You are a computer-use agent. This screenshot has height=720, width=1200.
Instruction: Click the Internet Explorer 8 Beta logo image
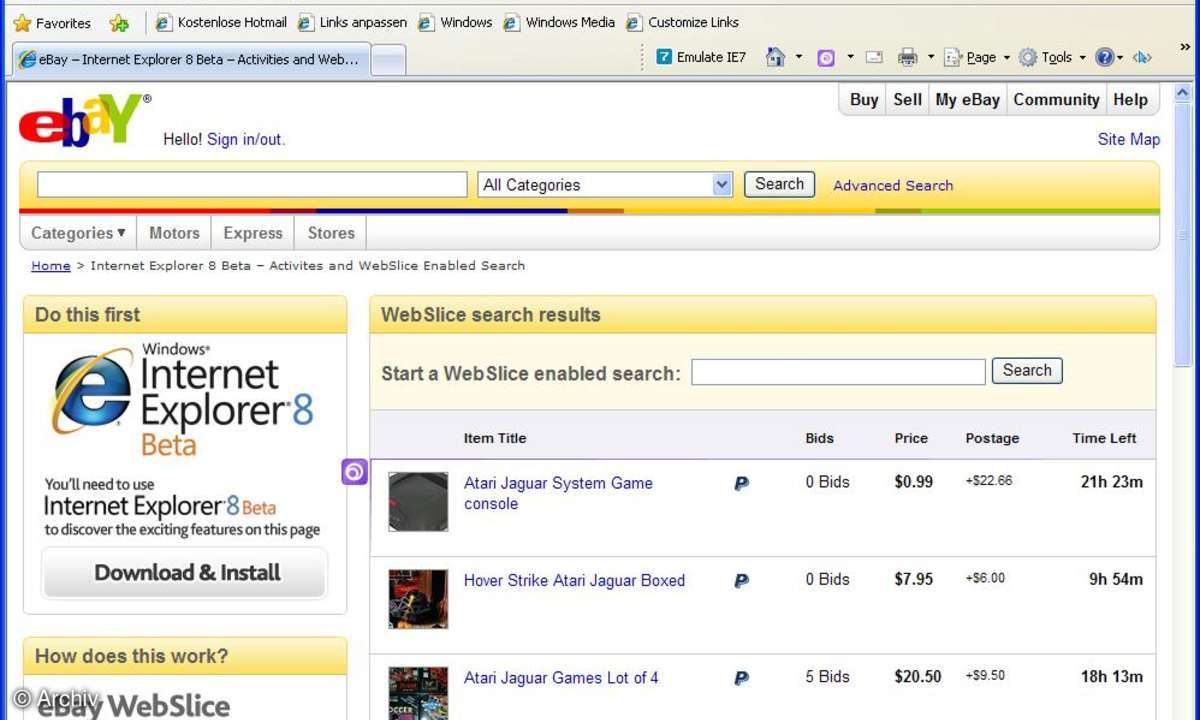click(x=184, y=398)
